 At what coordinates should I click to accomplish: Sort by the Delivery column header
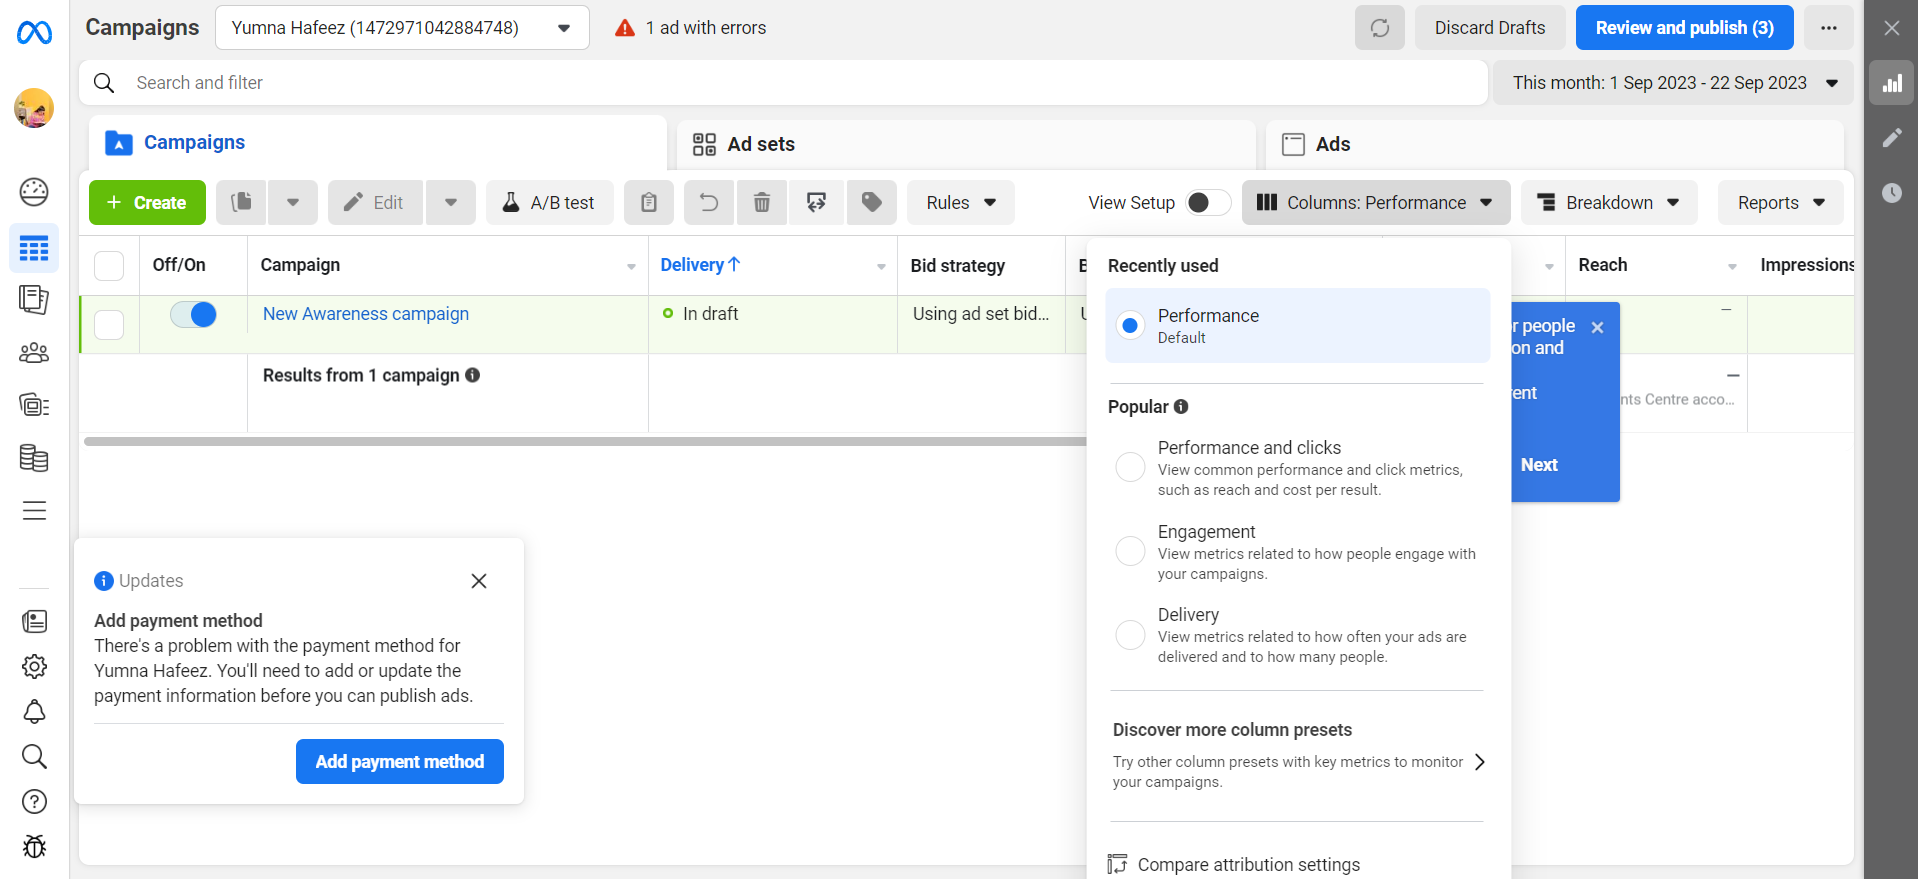tap(700, 265)
